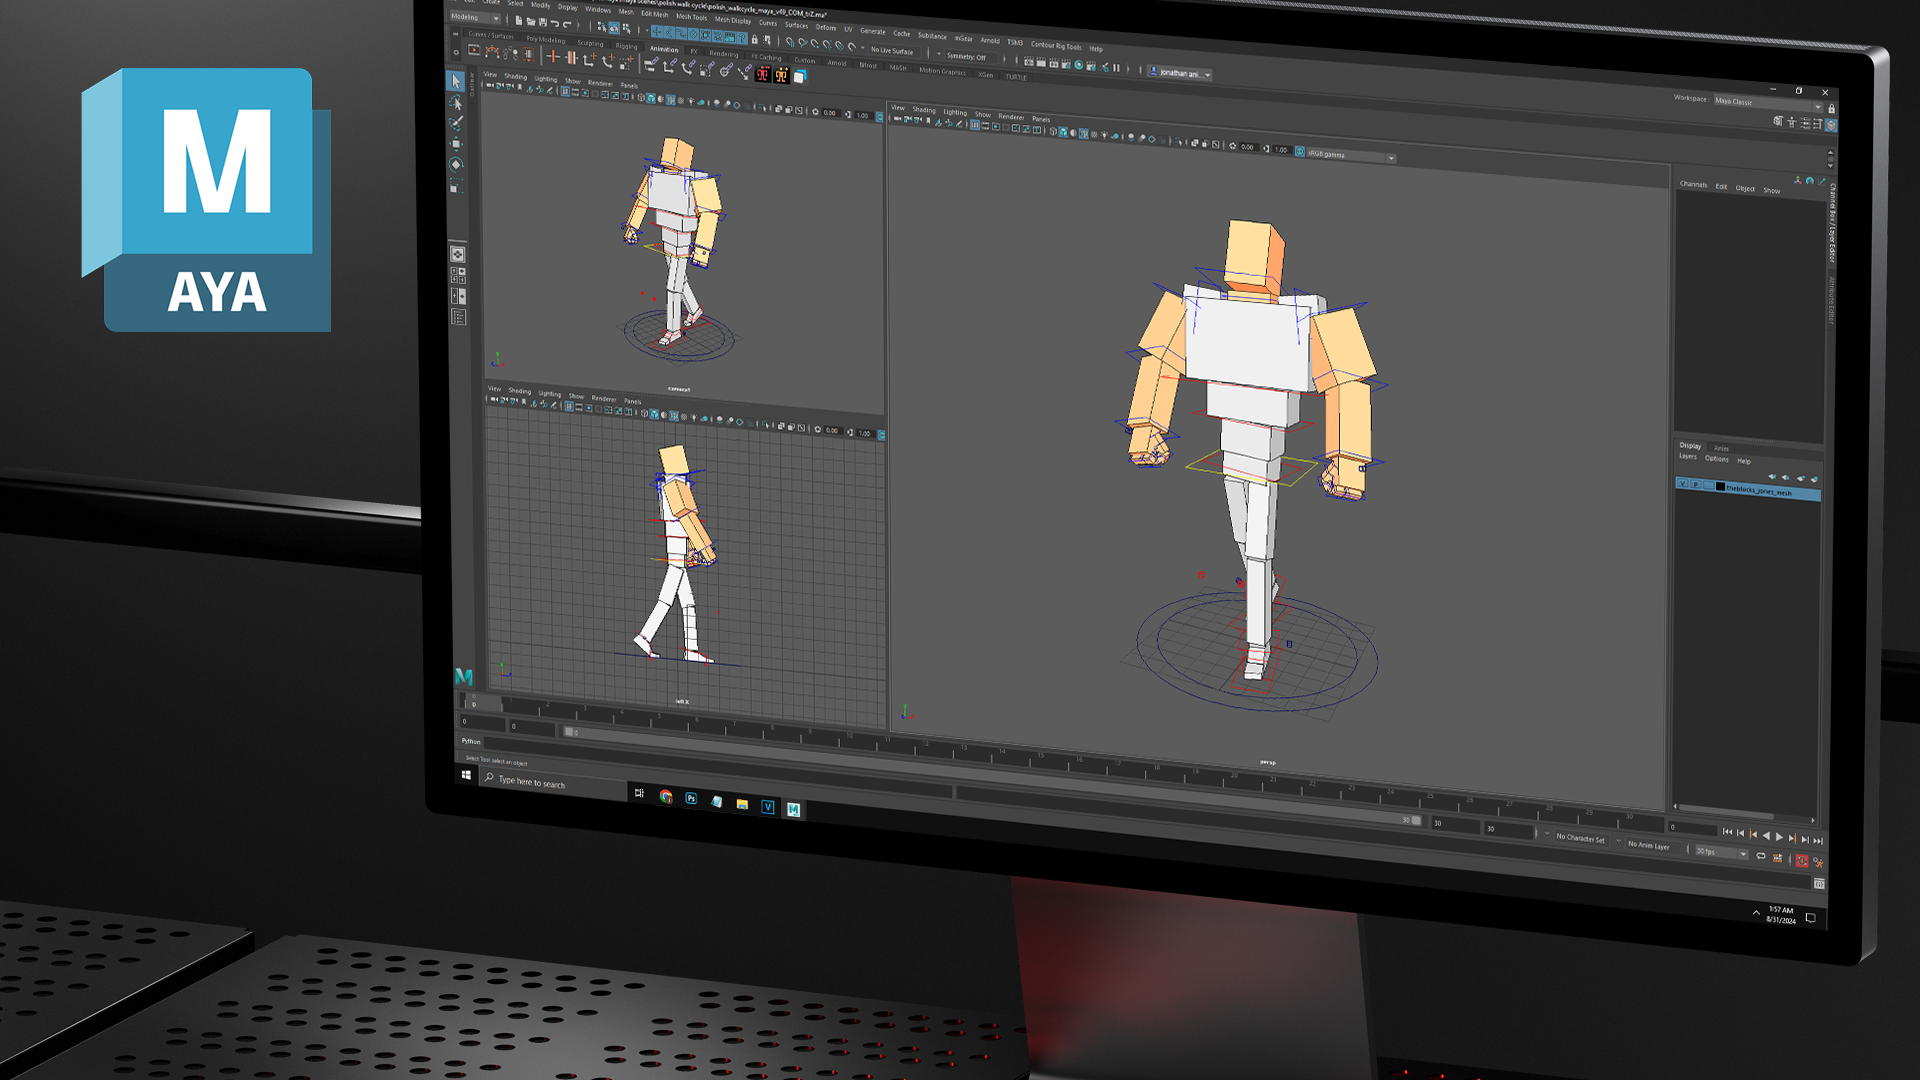The image size is (1920, 1080).
Task: Click the red HumanIK character shelf icon
Action: coord(763,73)
